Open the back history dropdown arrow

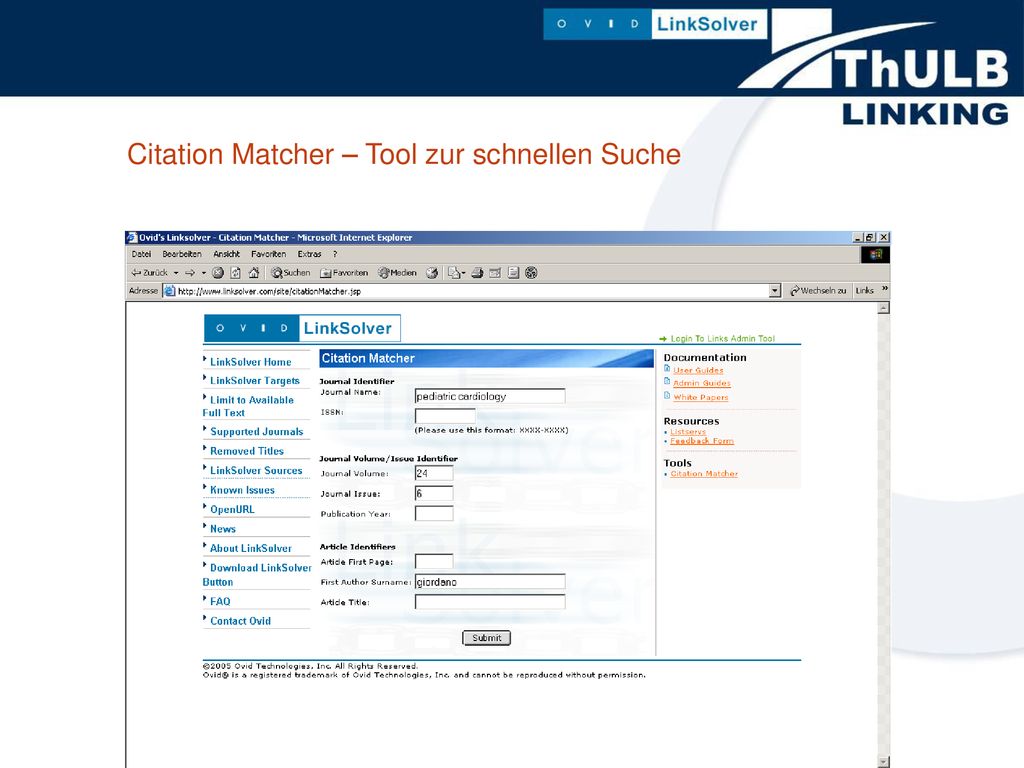click(x=176, y=273)
